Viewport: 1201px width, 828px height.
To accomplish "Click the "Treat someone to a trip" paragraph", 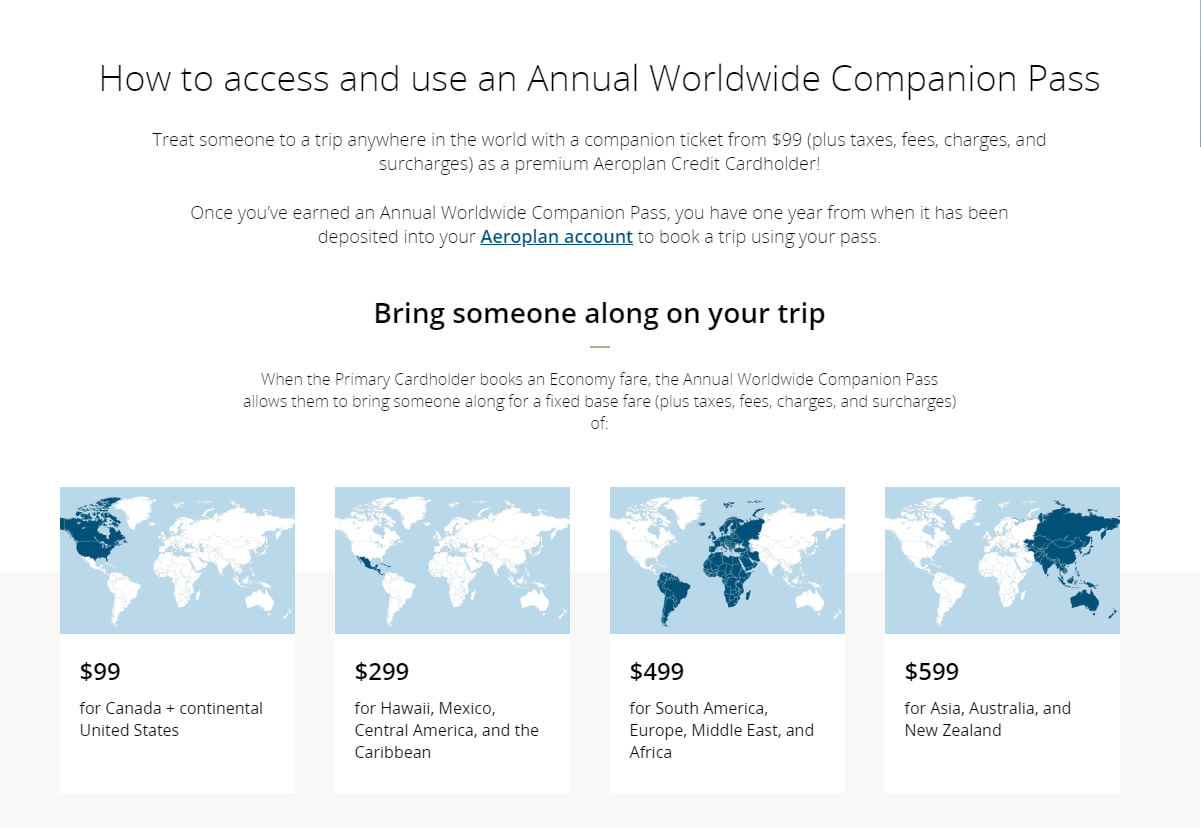I will [x=599, y=151].
